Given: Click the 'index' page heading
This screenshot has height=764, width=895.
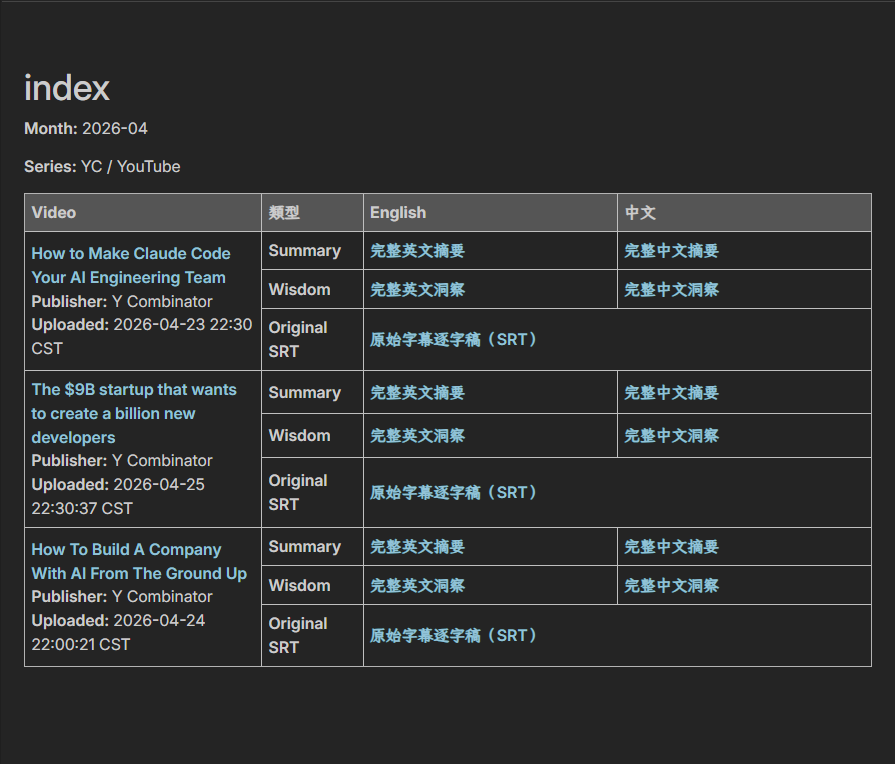Looking at the screenshot, I should point(67,88).
